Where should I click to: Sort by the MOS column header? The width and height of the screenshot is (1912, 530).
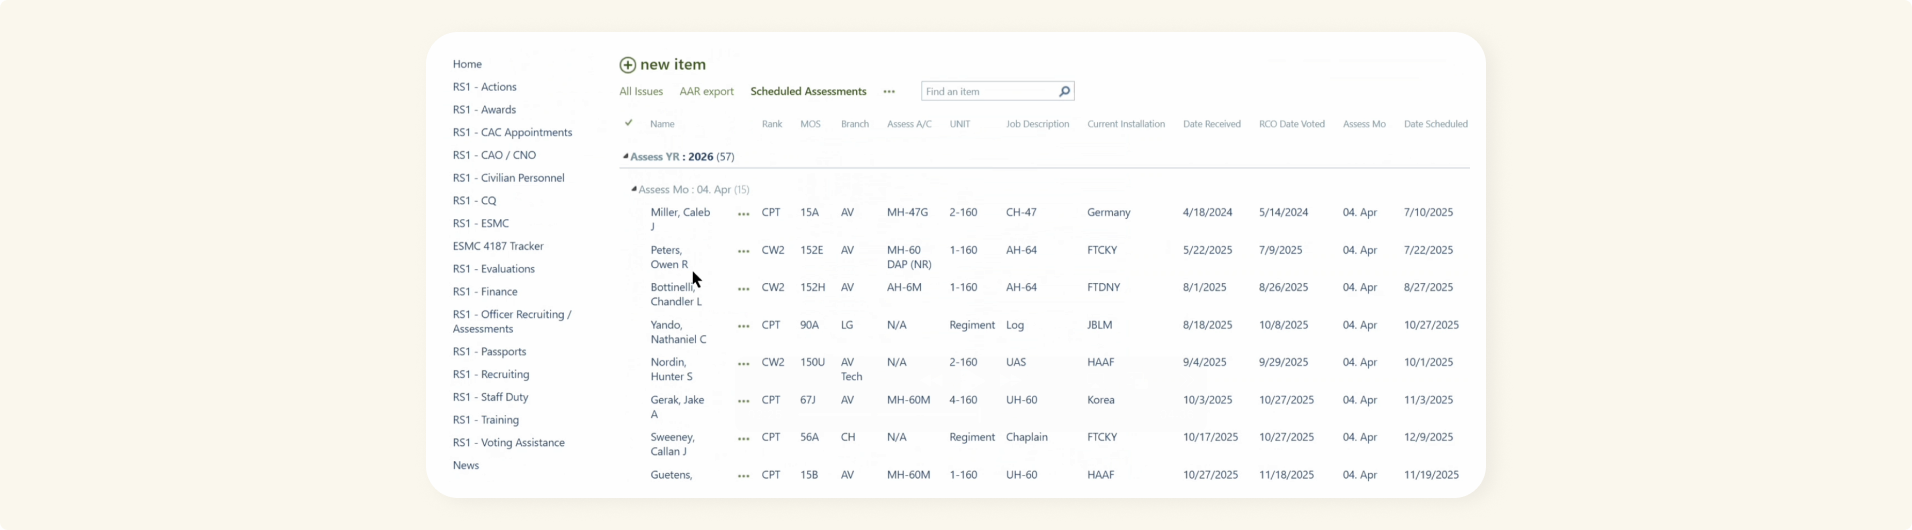tap(810, 124)
